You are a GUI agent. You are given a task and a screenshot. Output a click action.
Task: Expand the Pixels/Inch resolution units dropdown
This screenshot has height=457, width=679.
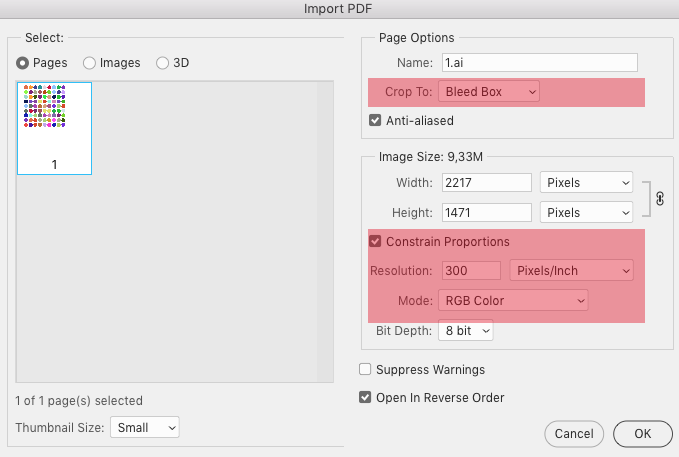pyautogui.click(x=571, y=270)
